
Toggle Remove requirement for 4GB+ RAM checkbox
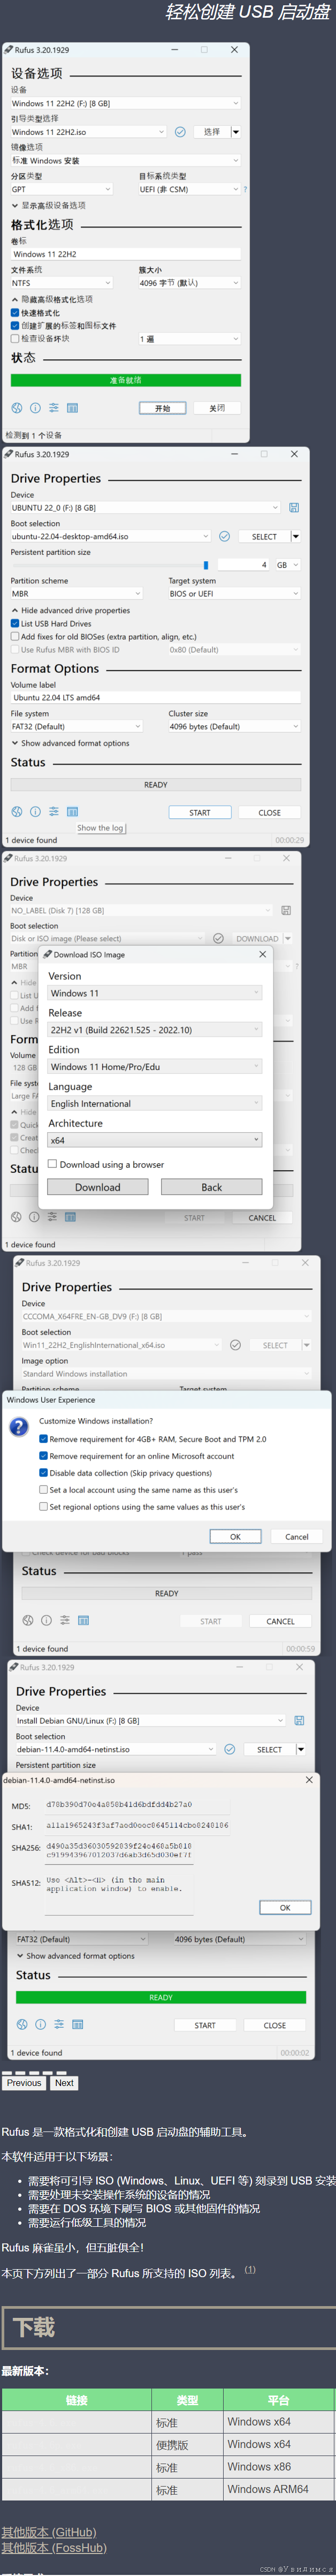43,1439
